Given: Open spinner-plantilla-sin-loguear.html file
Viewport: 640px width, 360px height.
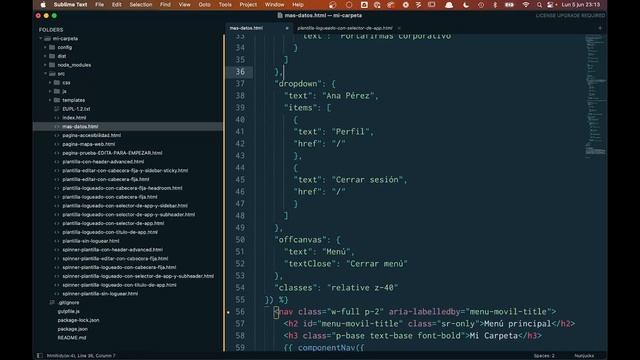Looking at the screenshot, I should pos(100,293).
